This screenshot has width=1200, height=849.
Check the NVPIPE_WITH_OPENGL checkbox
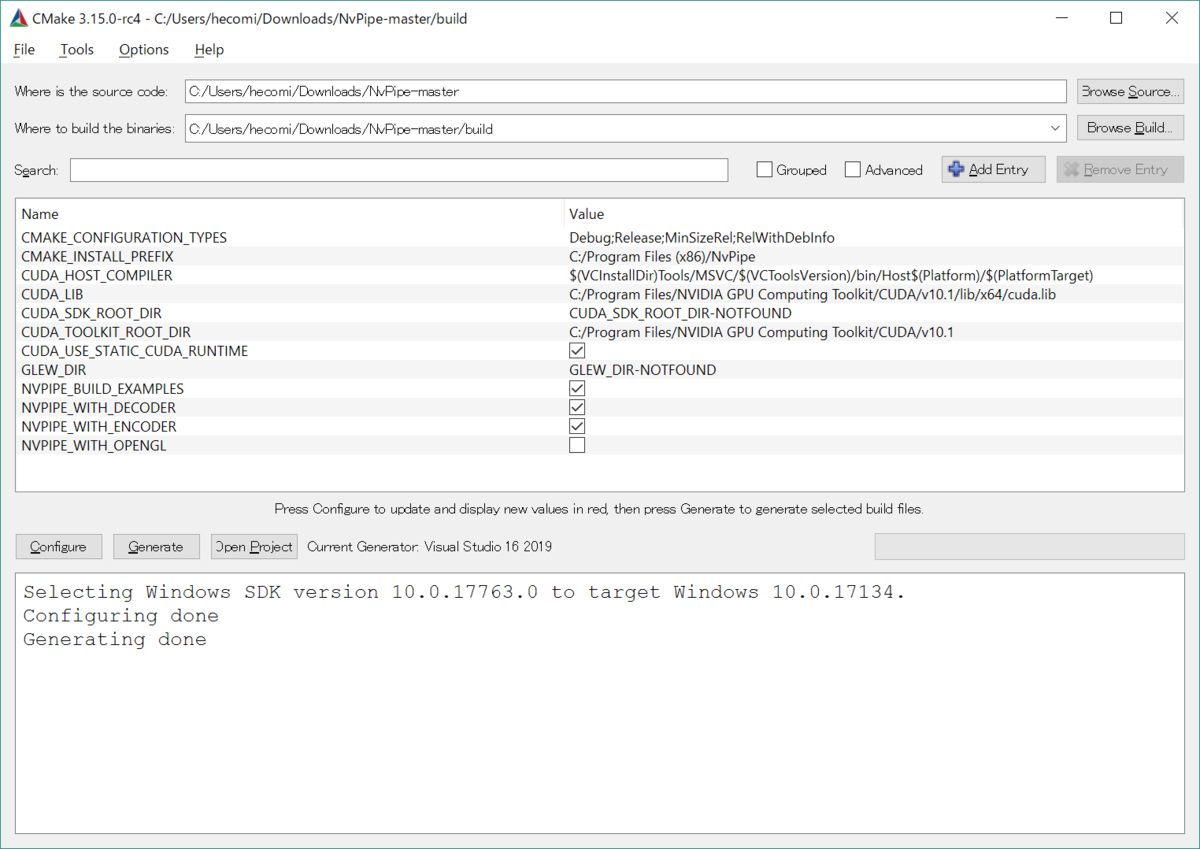tap(577, 445)
